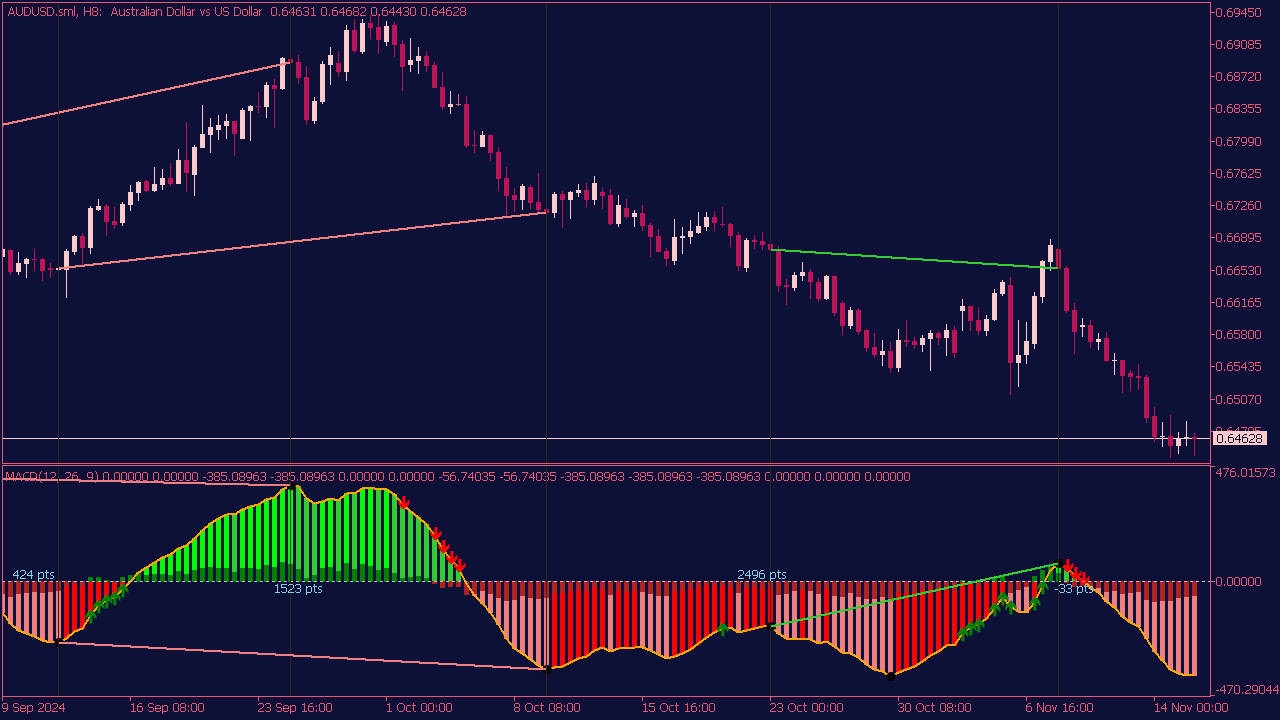
Task: Click the 0.66530 price axis label
Action: (1238, 270)
